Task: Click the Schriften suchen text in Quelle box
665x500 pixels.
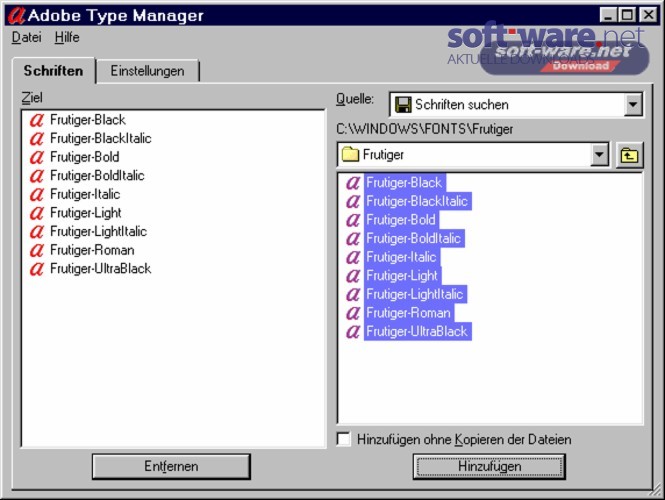Action: (462, 105)
